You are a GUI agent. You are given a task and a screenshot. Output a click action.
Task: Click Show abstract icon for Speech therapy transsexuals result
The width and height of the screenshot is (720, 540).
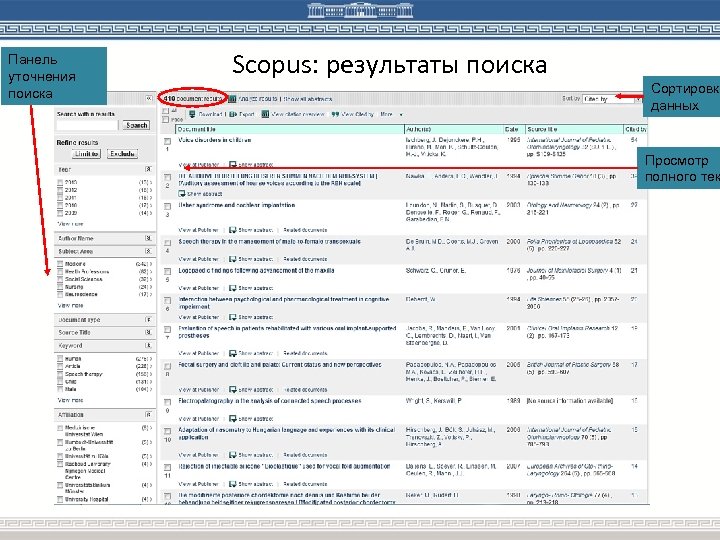(233, 259)
